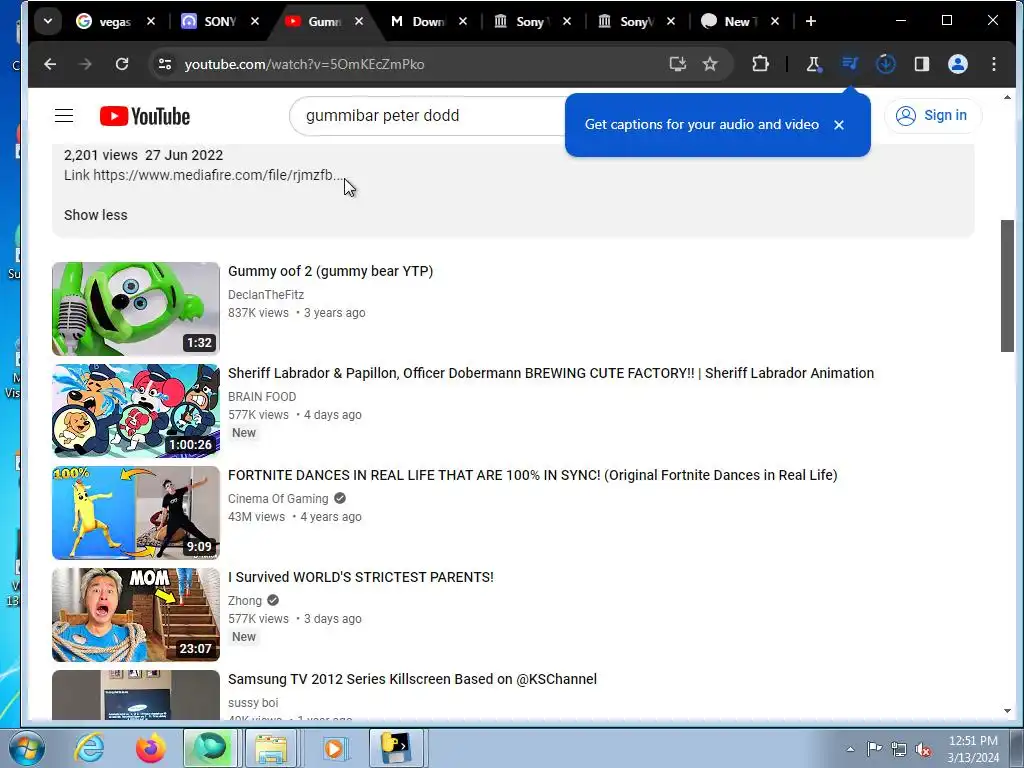Click the scrollbar up arrow
This screenshot has height=768, width=1024.
[1007, 97]
